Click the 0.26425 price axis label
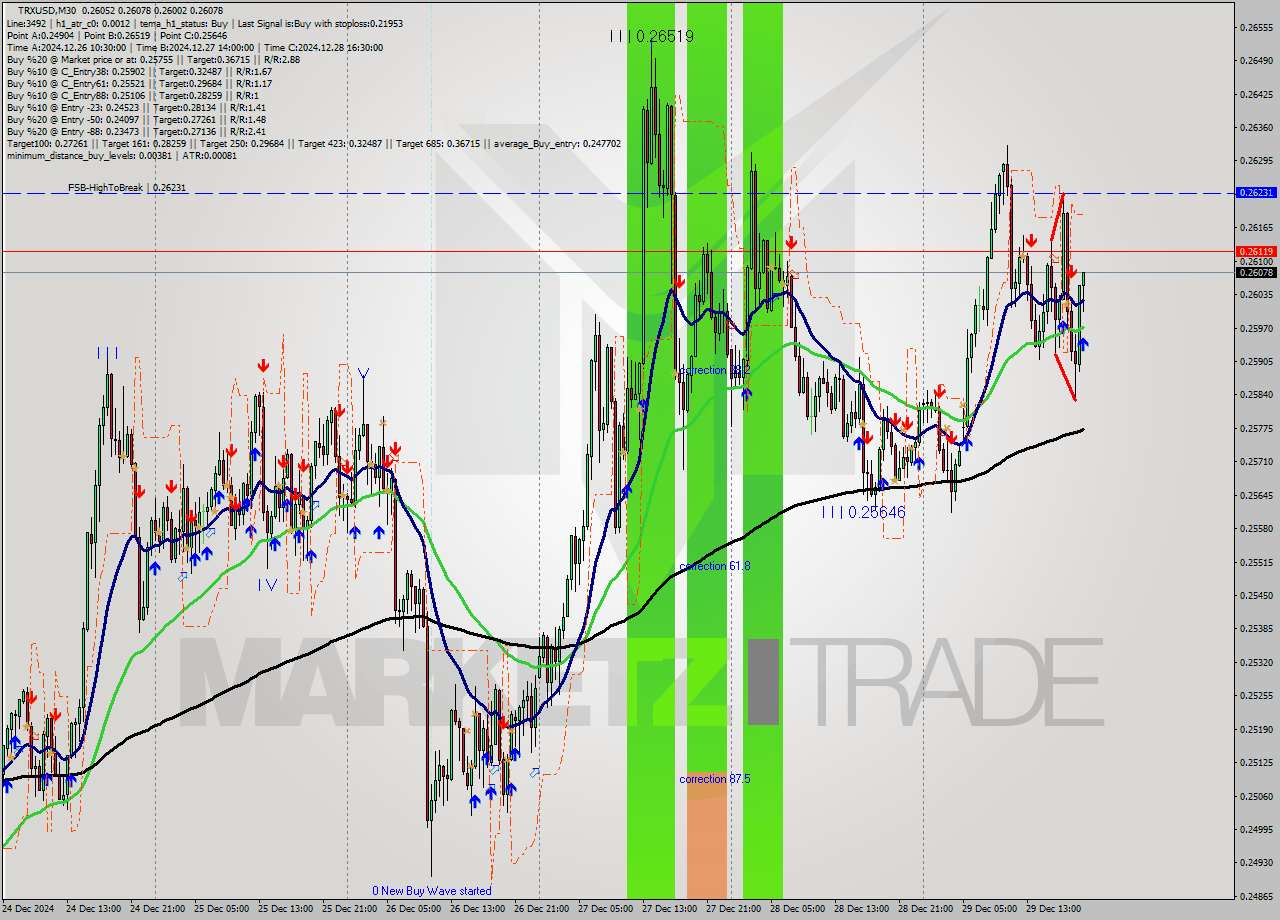The height and width of the screenshot is (920, 1280). point(1255,95)
